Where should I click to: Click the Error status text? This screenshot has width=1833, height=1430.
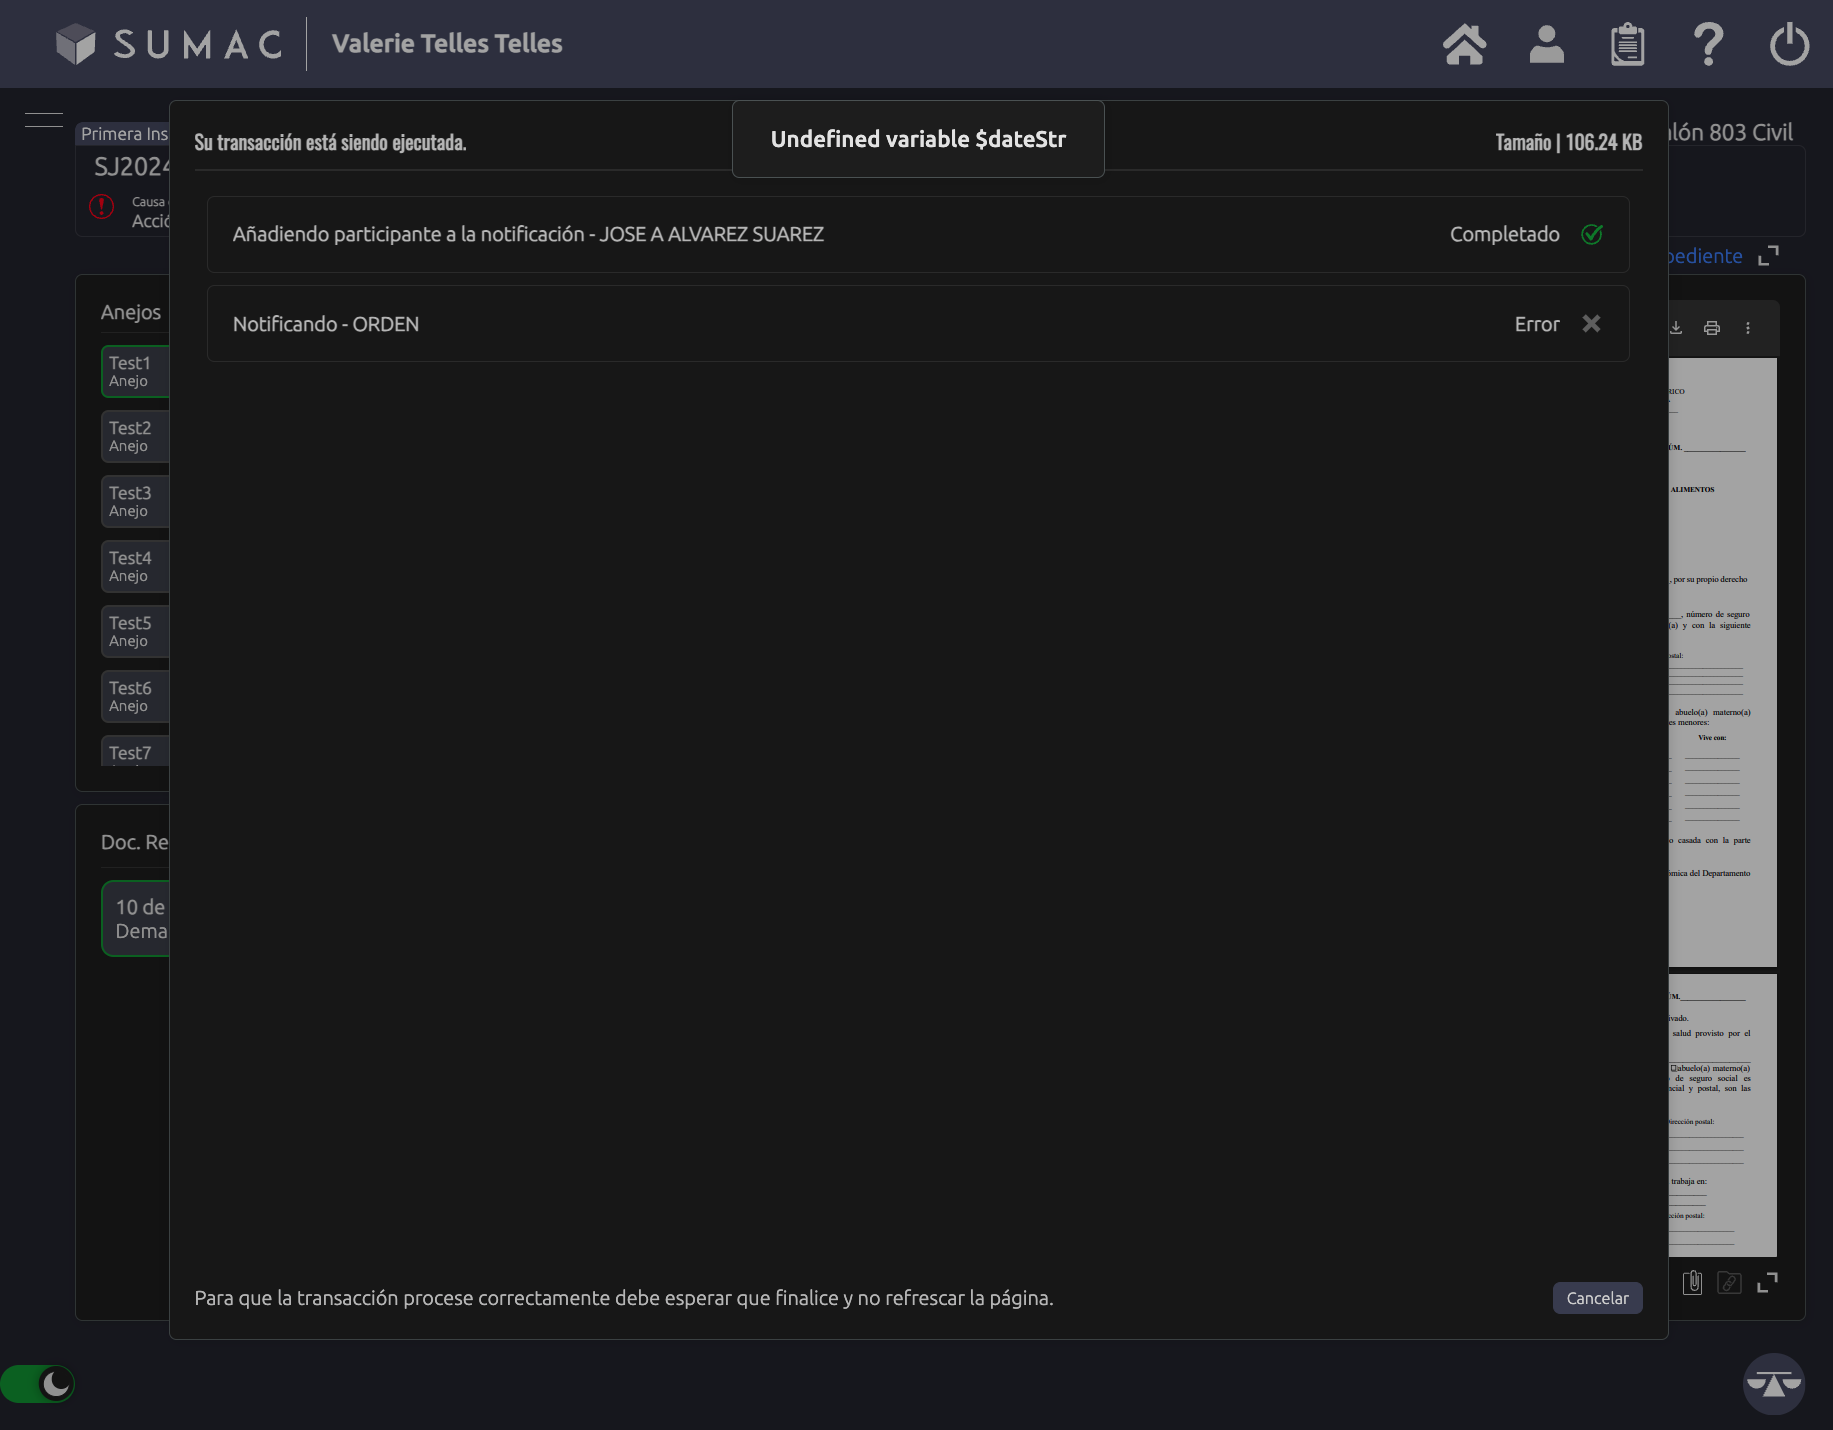[1537, 324]
